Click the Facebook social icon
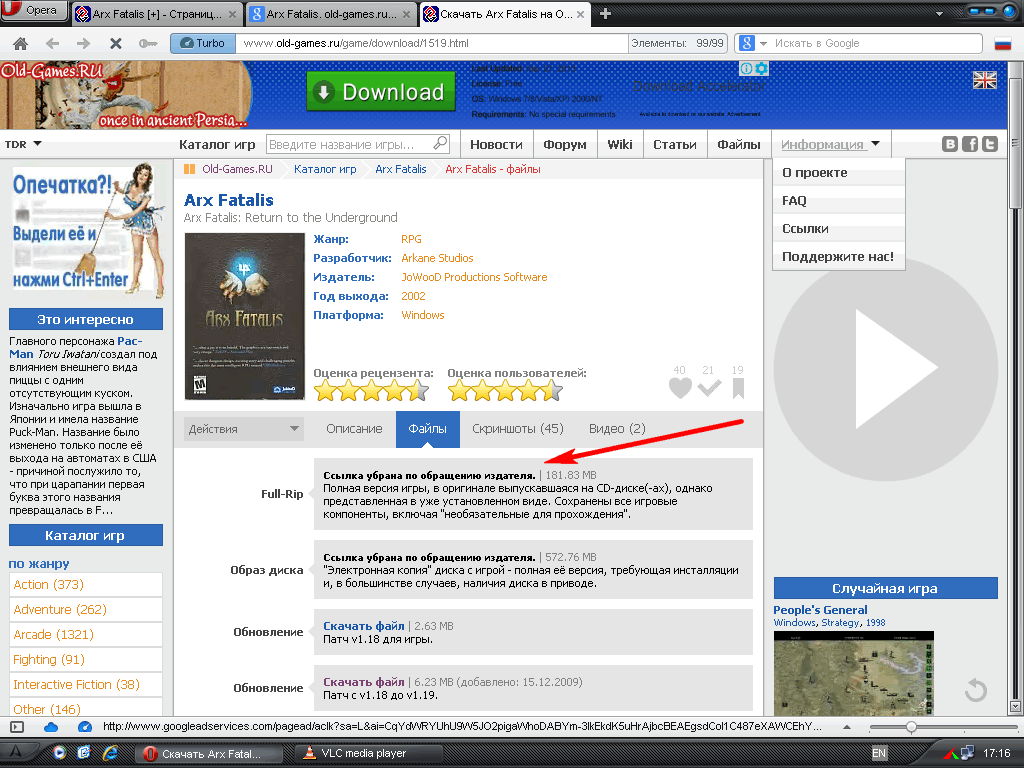 click(x=970, y=144)
